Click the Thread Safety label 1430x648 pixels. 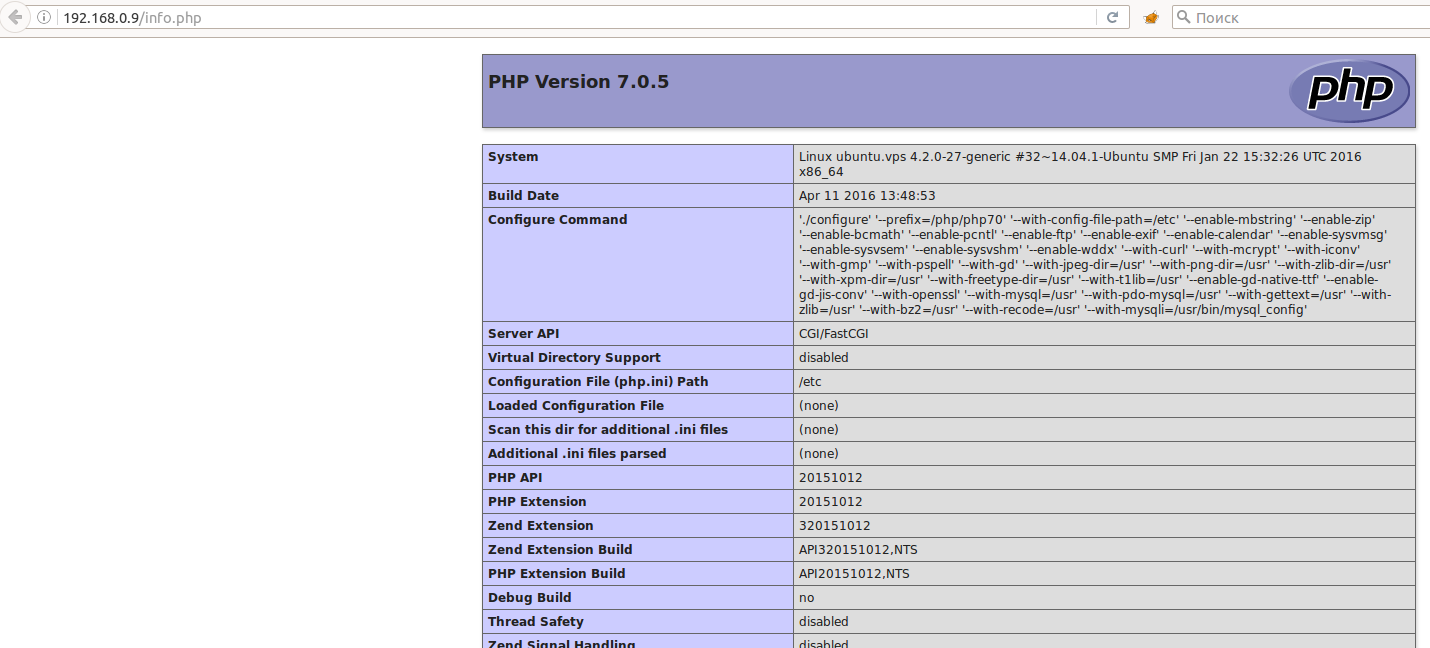tap(536, 622)
